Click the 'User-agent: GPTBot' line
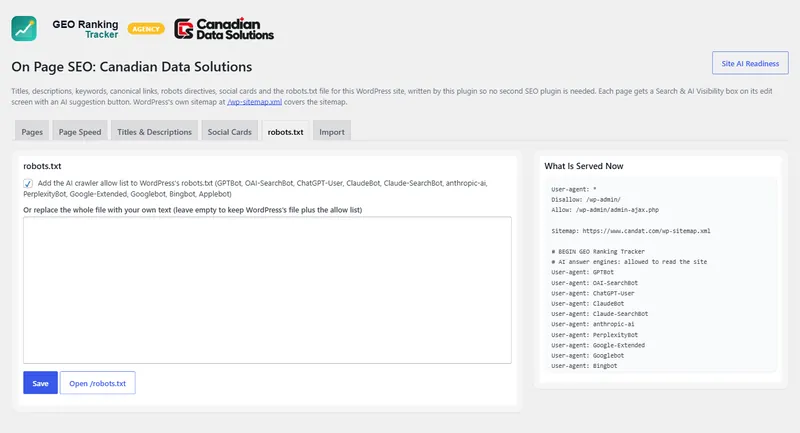Image resolution: width=800 pixels, height=433 pixels. point(582,272)
